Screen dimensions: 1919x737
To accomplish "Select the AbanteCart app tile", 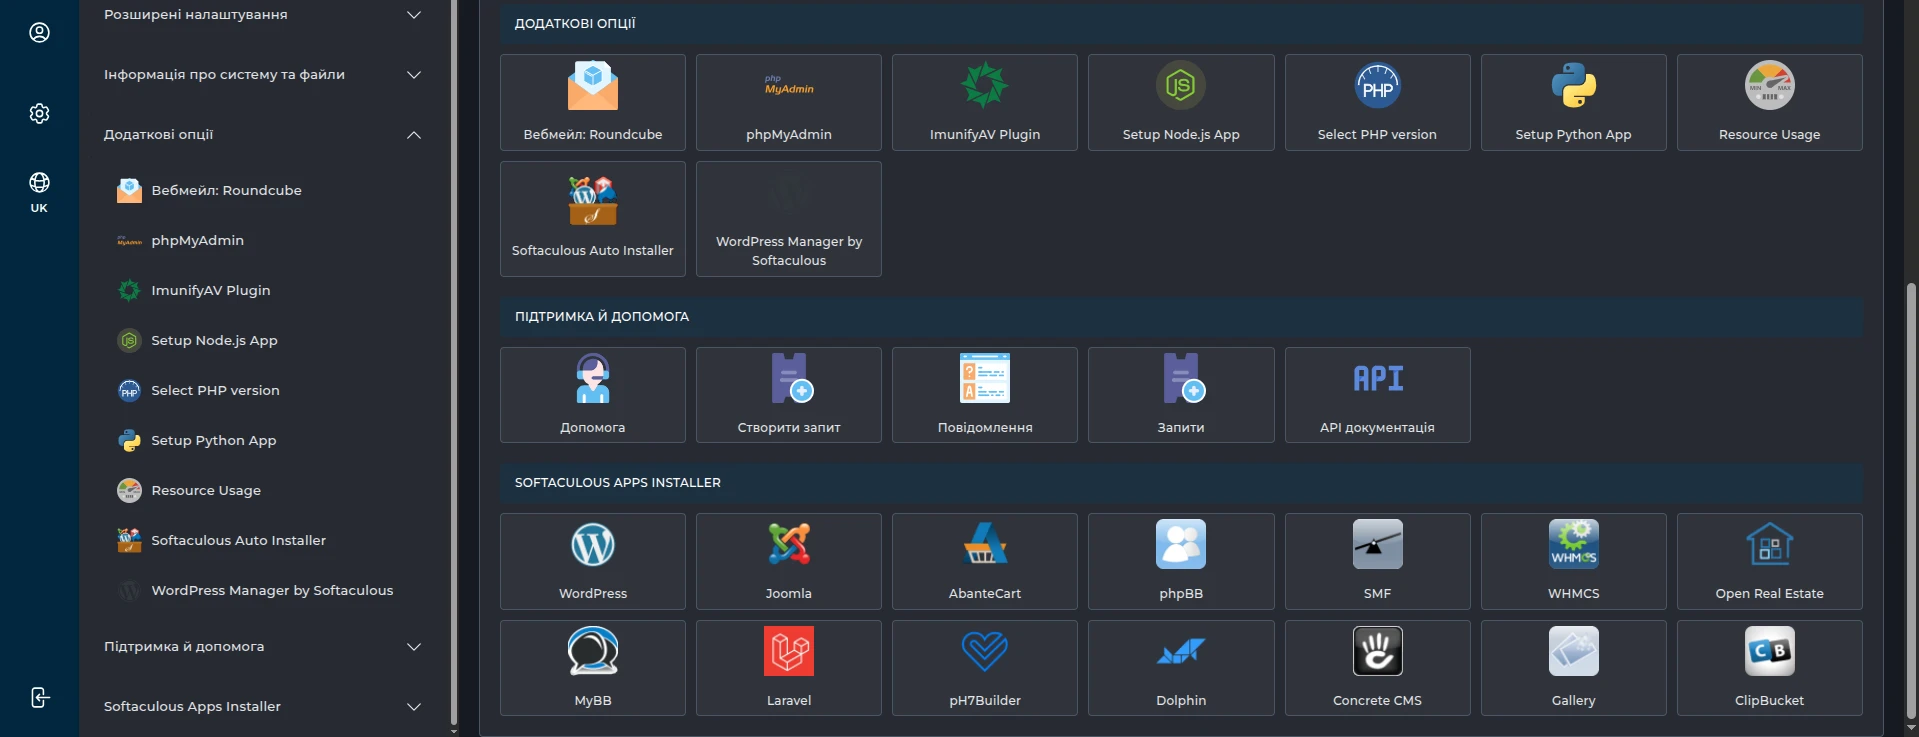I will (x=985, y=561).
